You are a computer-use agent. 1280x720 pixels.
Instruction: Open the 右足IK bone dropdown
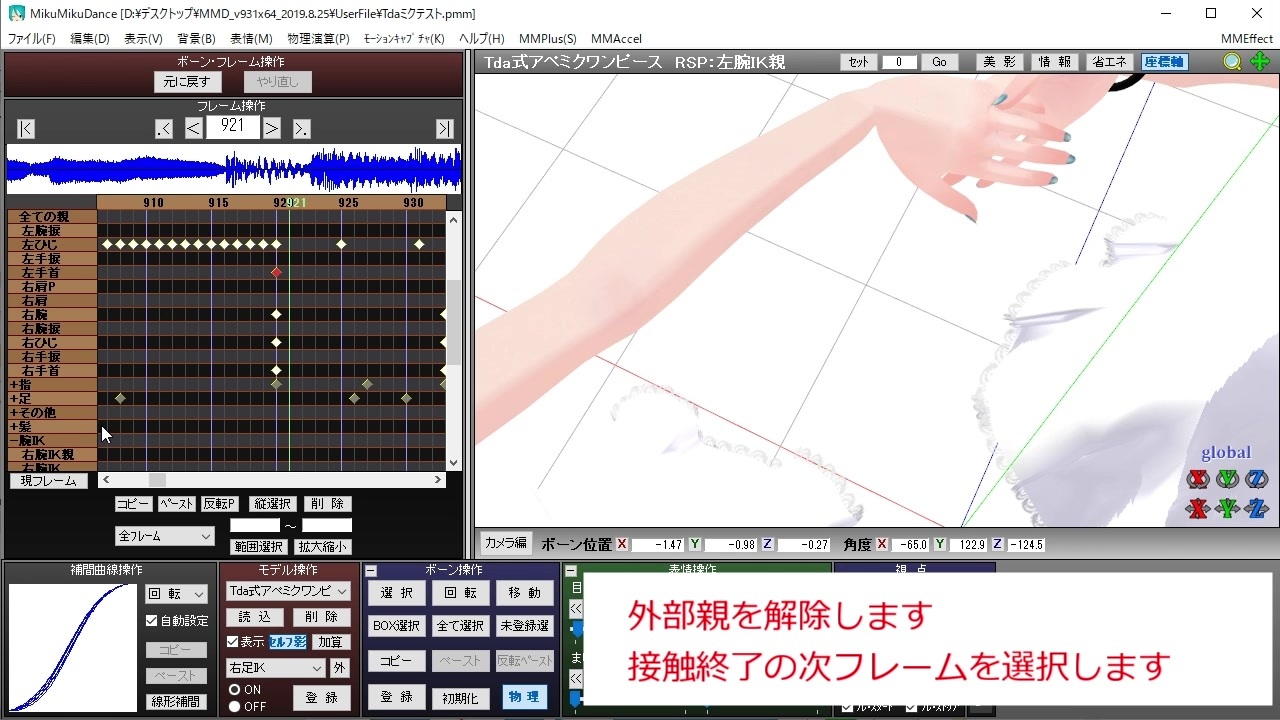pos(276,668)
